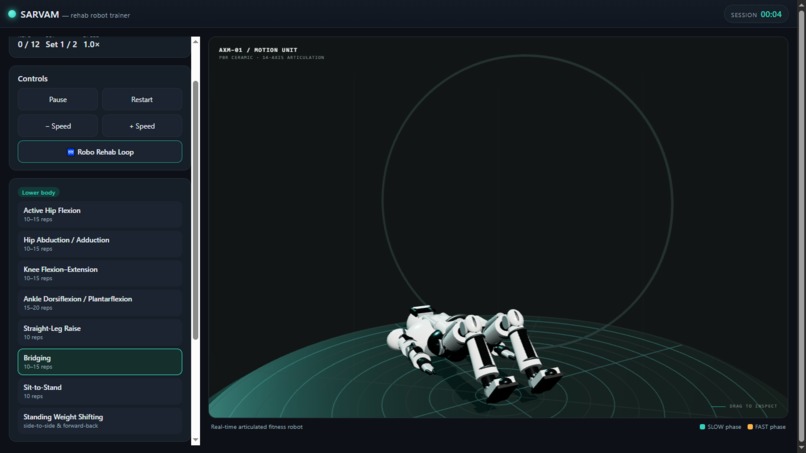Click the DRAG TO INSPECT hint
806x453 pixels.
click(x=753, y=406)
